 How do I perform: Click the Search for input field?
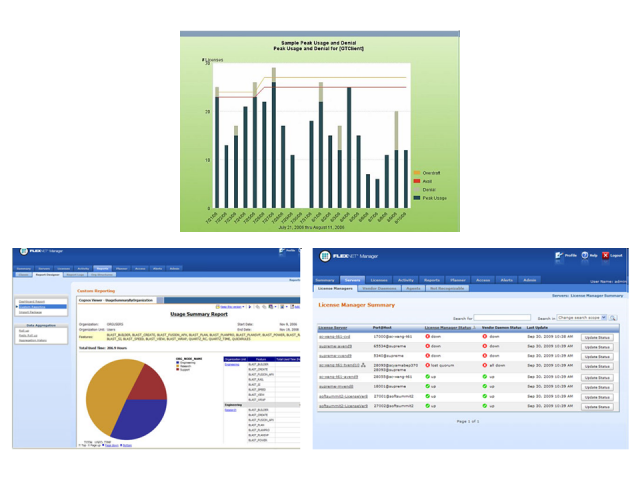[503, 317]
